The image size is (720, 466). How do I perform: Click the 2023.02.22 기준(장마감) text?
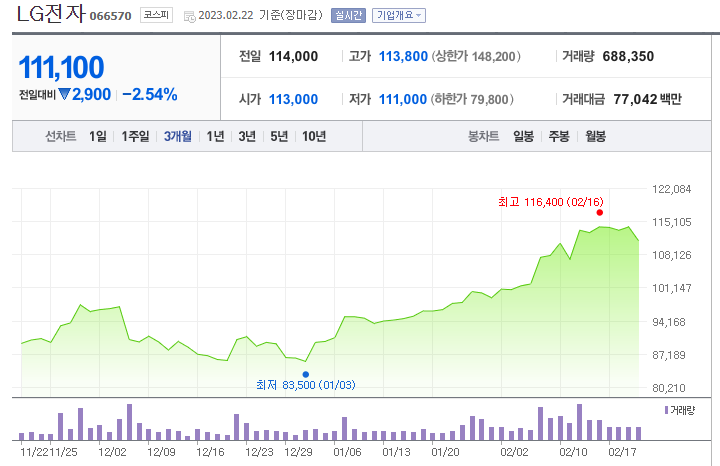click(x=260, y=15)
